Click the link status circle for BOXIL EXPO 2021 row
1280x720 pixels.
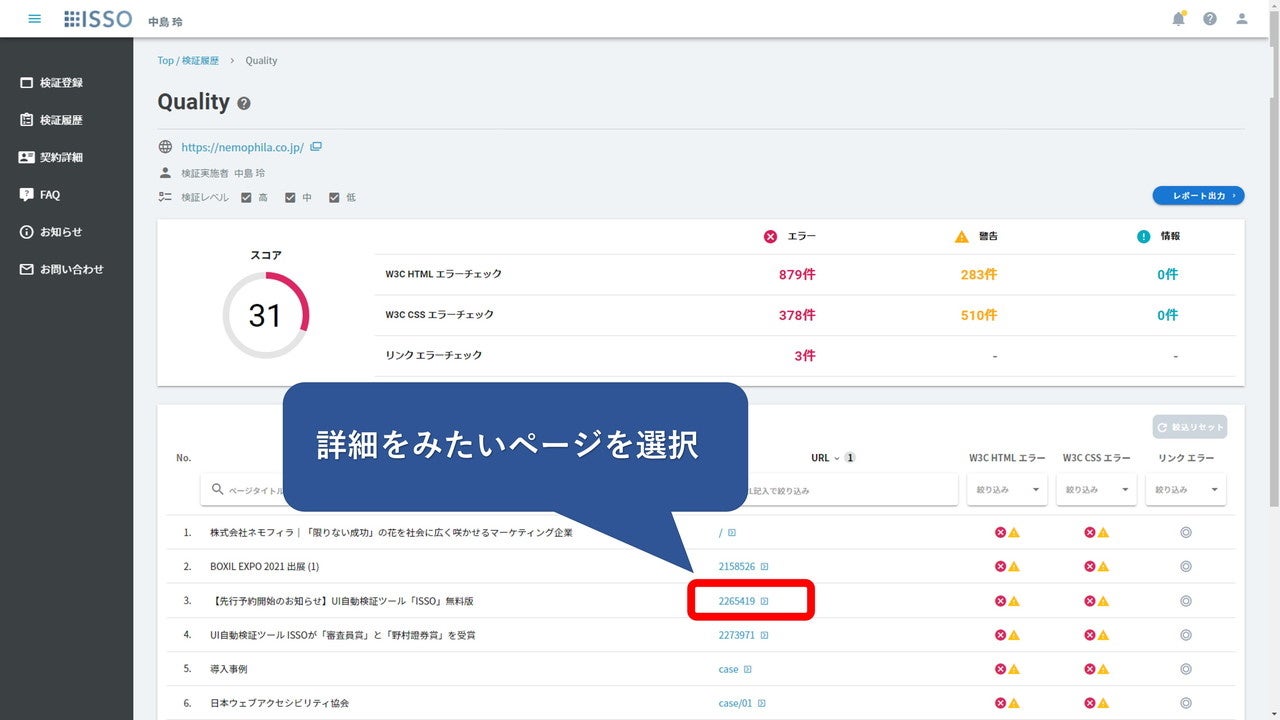[1186, 567]
